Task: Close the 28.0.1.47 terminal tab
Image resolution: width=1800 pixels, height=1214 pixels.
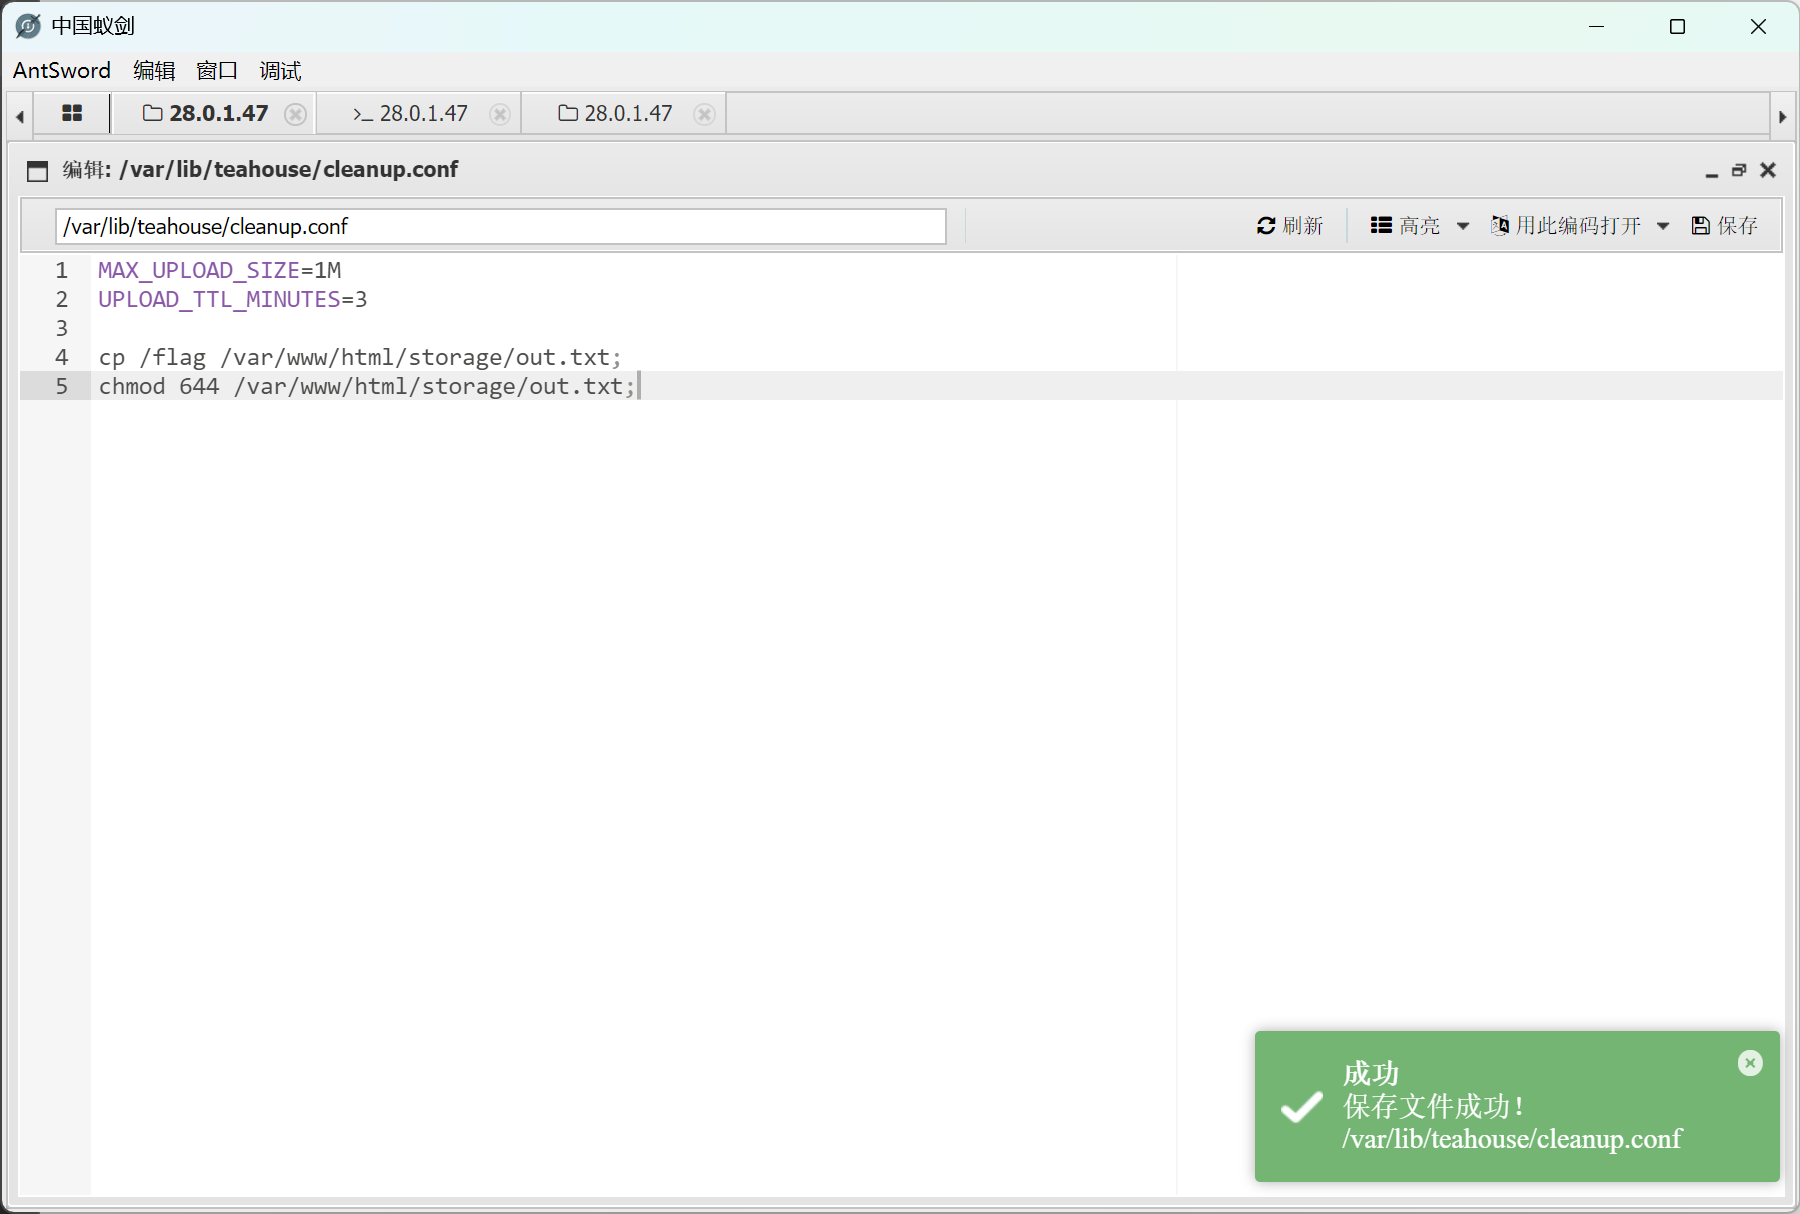Action: click(500, 114)
